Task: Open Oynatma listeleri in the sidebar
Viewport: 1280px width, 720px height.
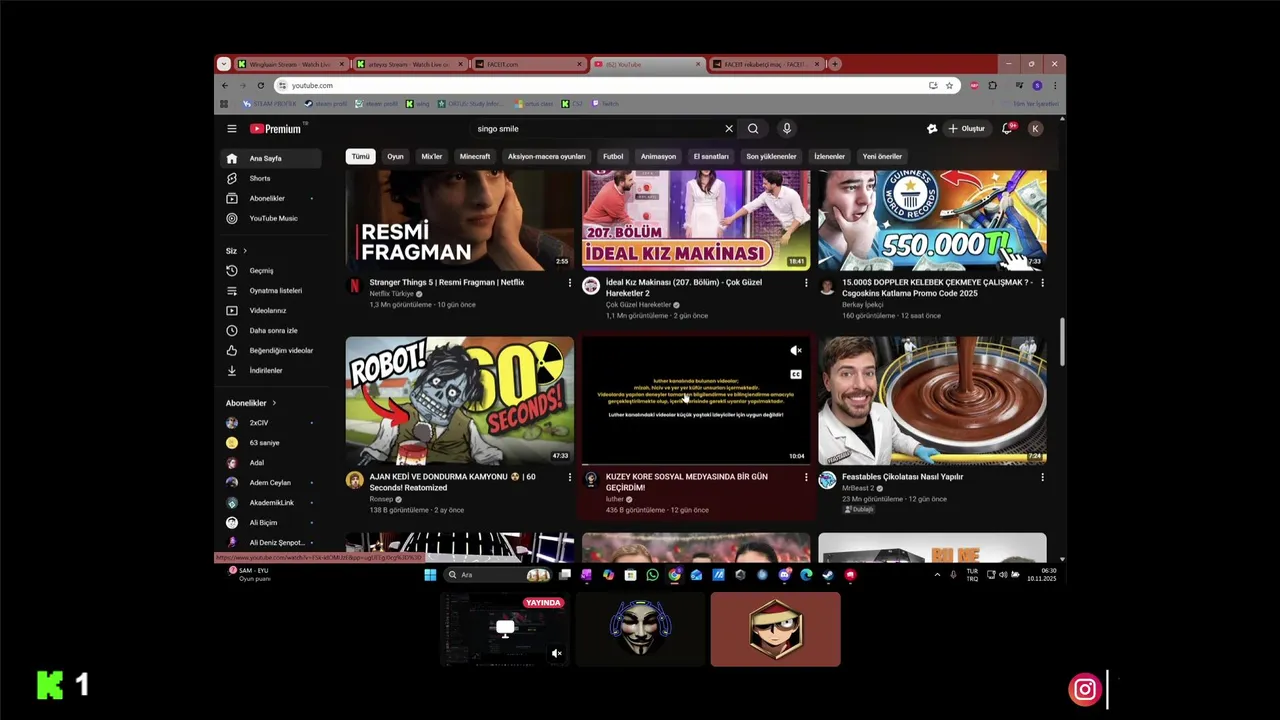Action: point(271,290)
